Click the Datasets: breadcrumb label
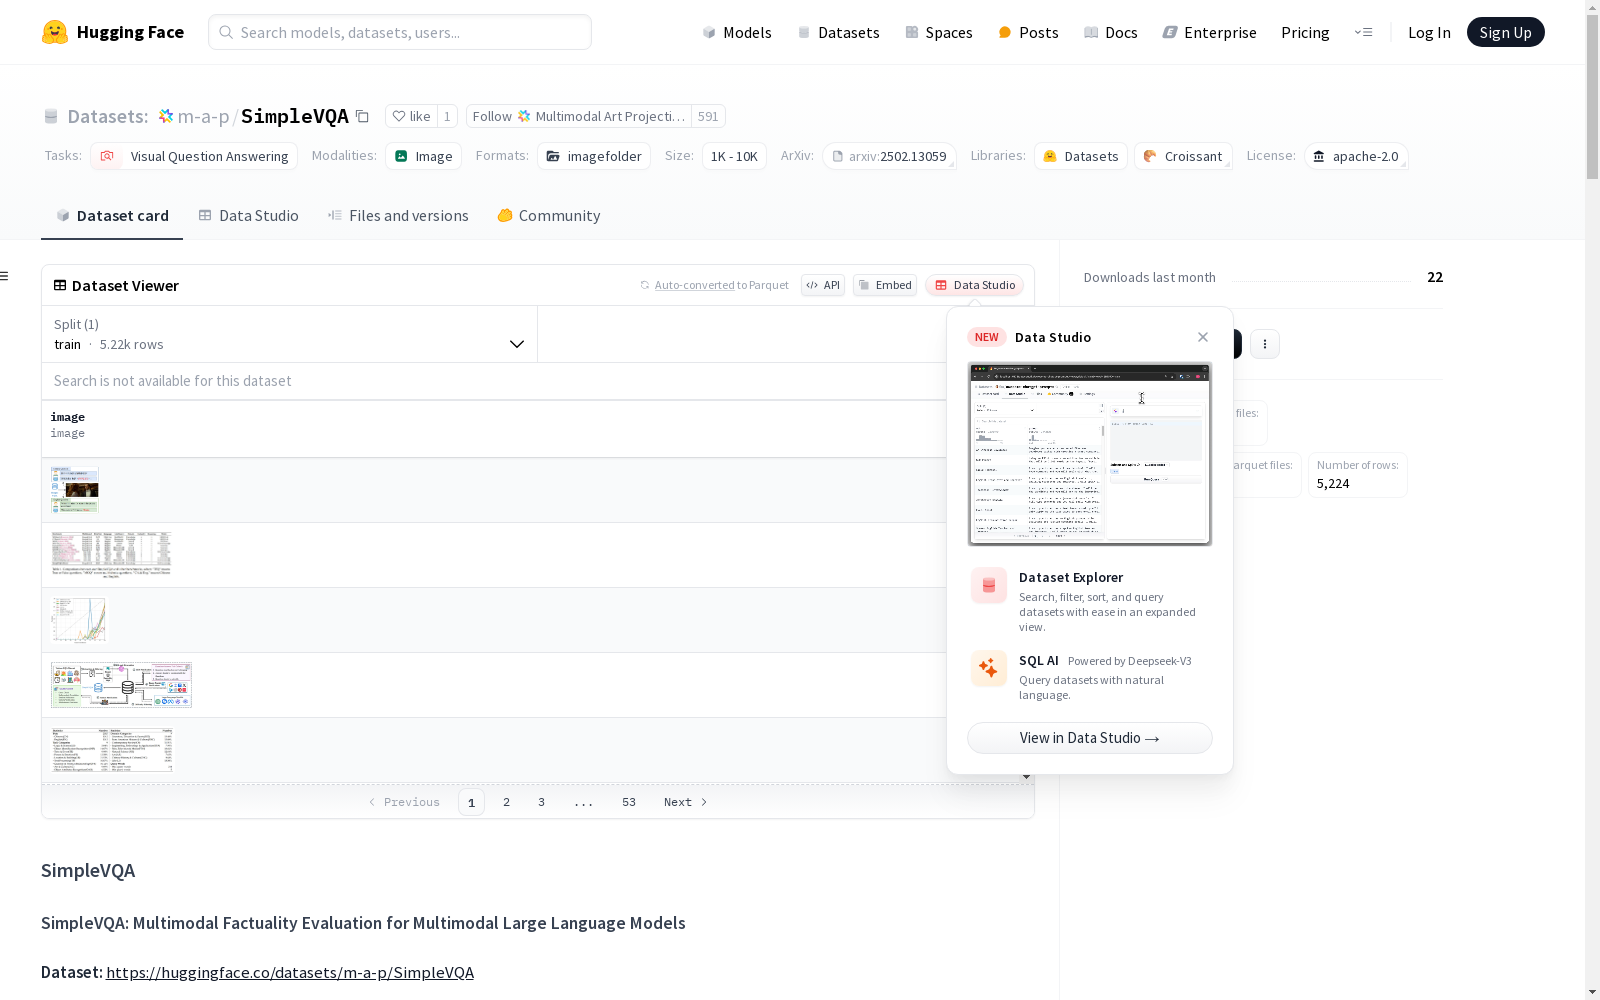 click(108, 117)
